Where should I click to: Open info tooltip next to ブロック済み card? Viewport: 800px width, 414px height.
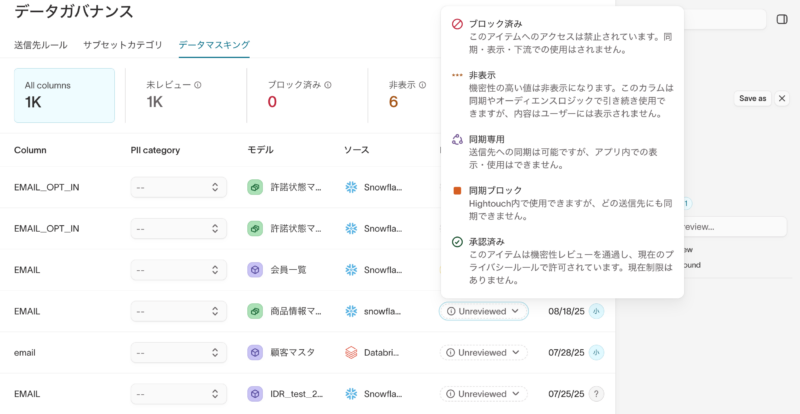[x=328, y=85]
